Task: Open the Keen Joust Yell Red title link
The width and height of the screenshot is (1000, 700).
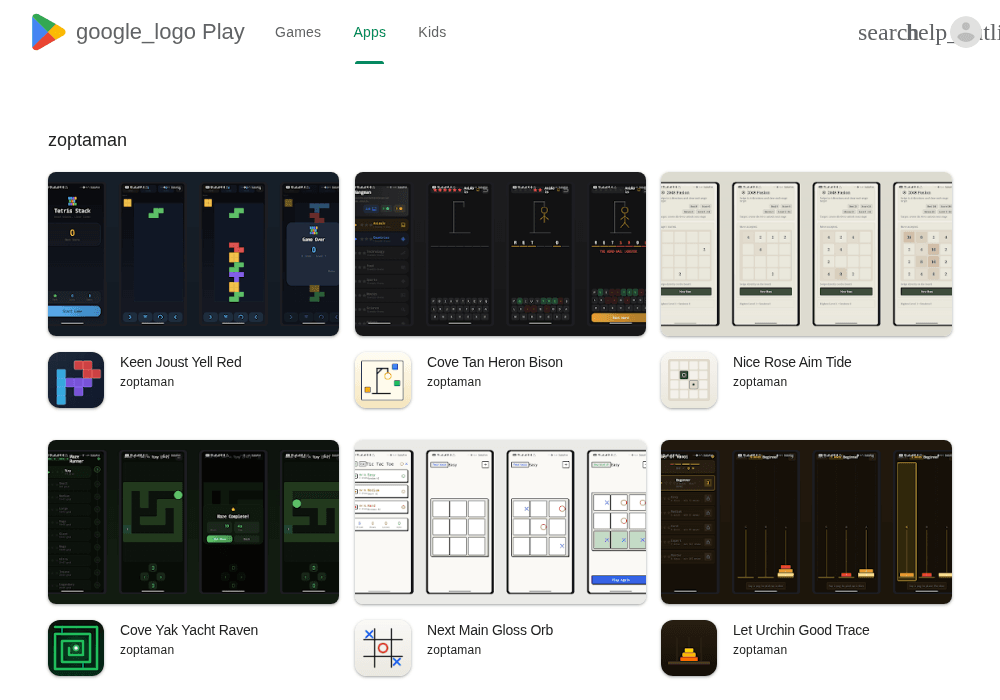Action: point(180,362)
